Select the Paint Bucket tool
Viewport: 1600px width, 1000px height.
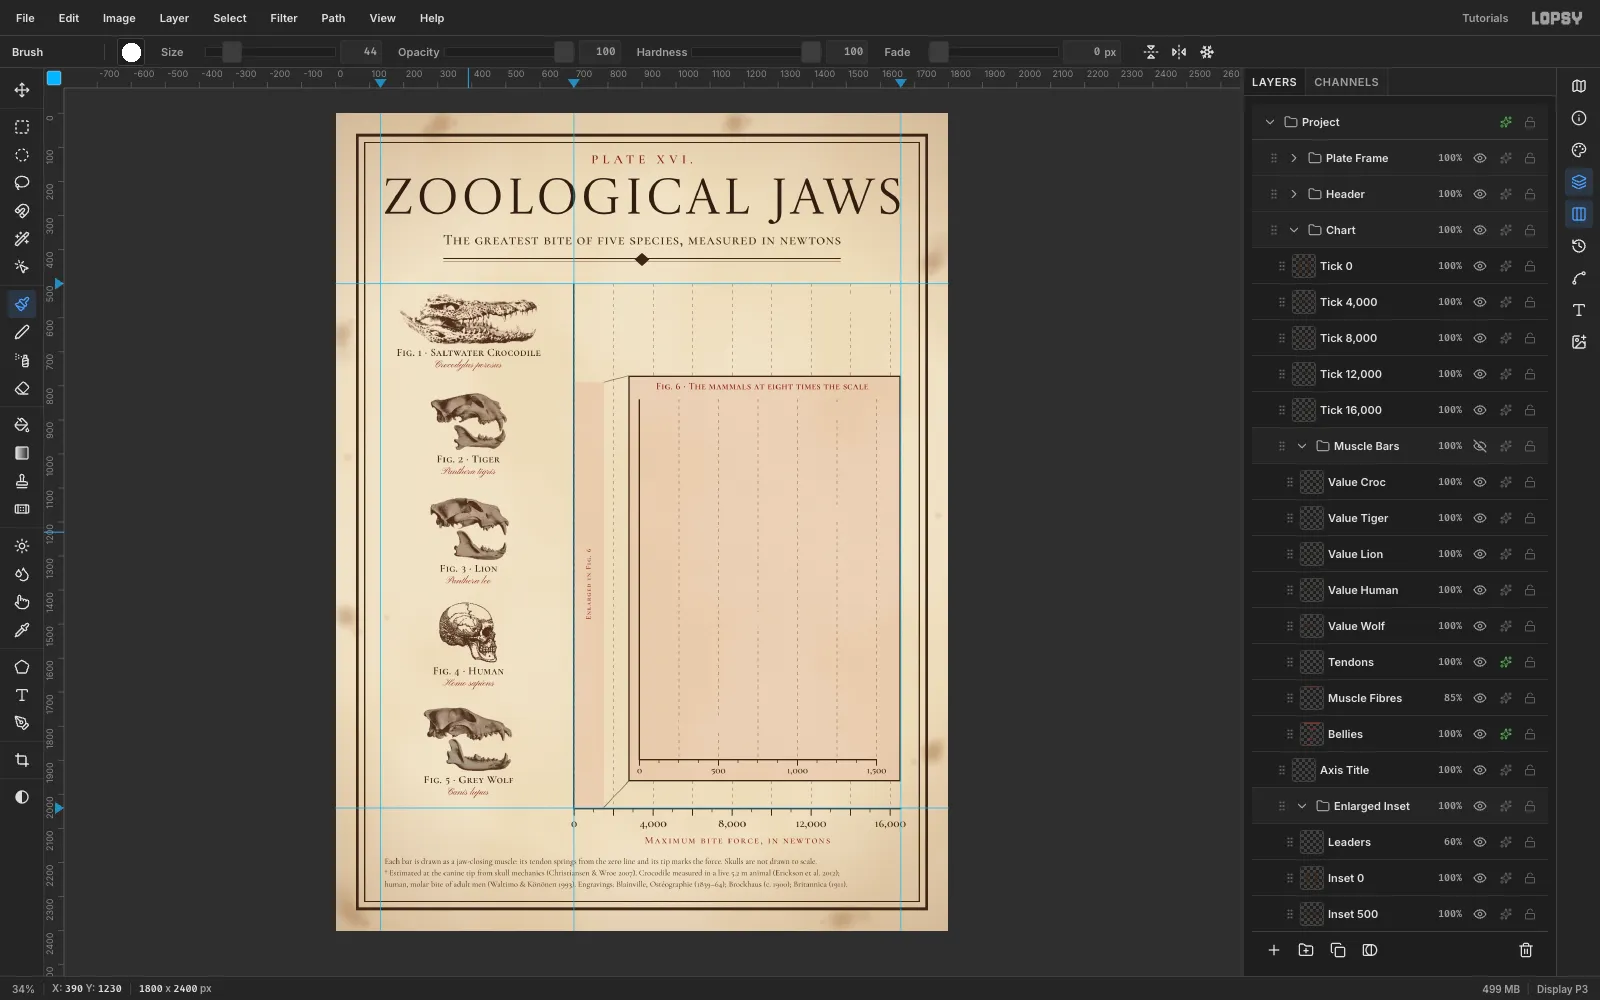point(21,425)
